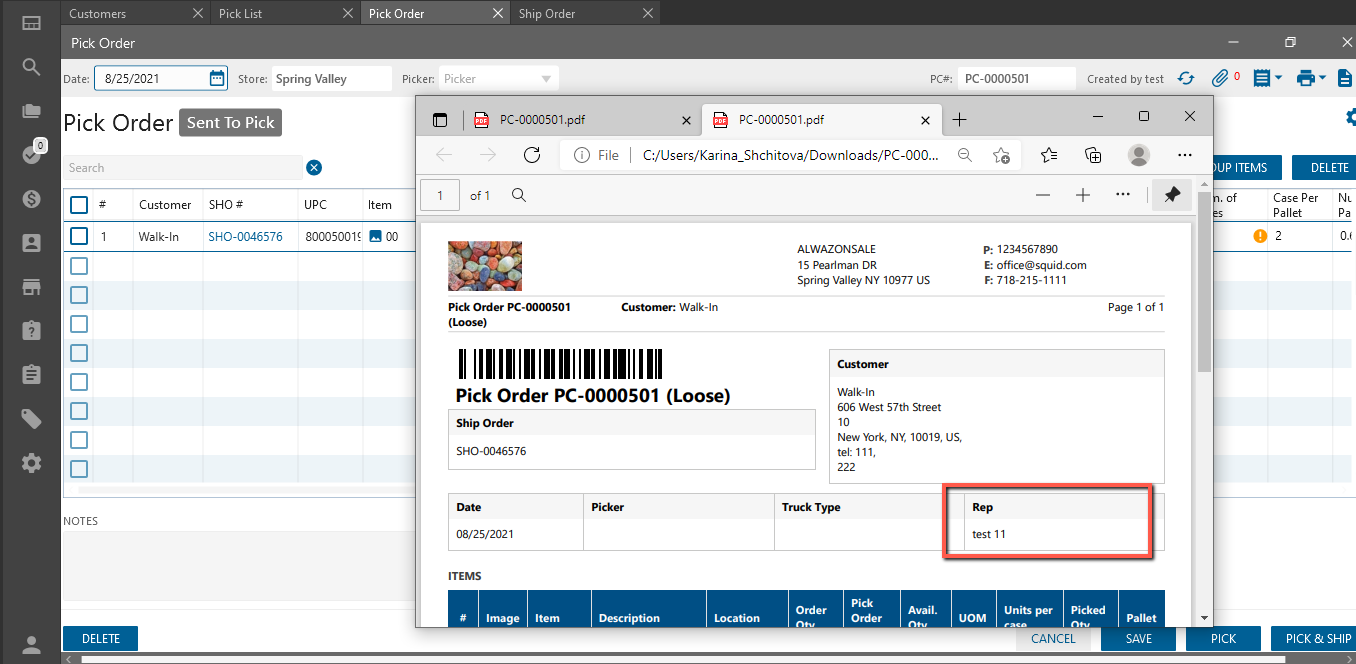Close the Pick List tab
Viewport: 1356px width, 664px height.
click(x=347, y=13)
